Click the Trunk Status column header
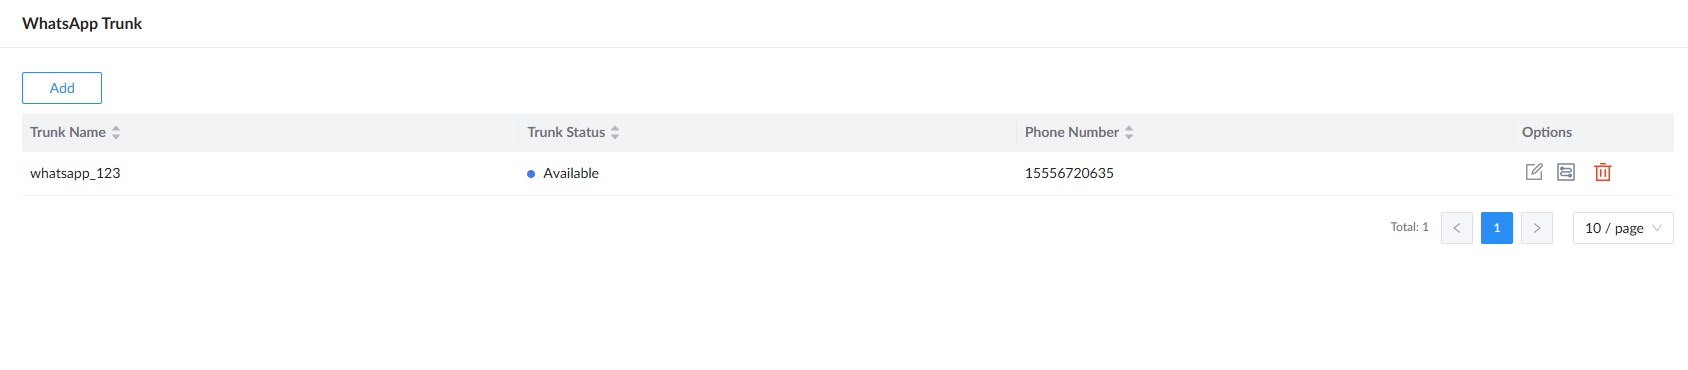The width and height of the screenshot is (1688, 370). pyautogui.click(x=566, y=132)
